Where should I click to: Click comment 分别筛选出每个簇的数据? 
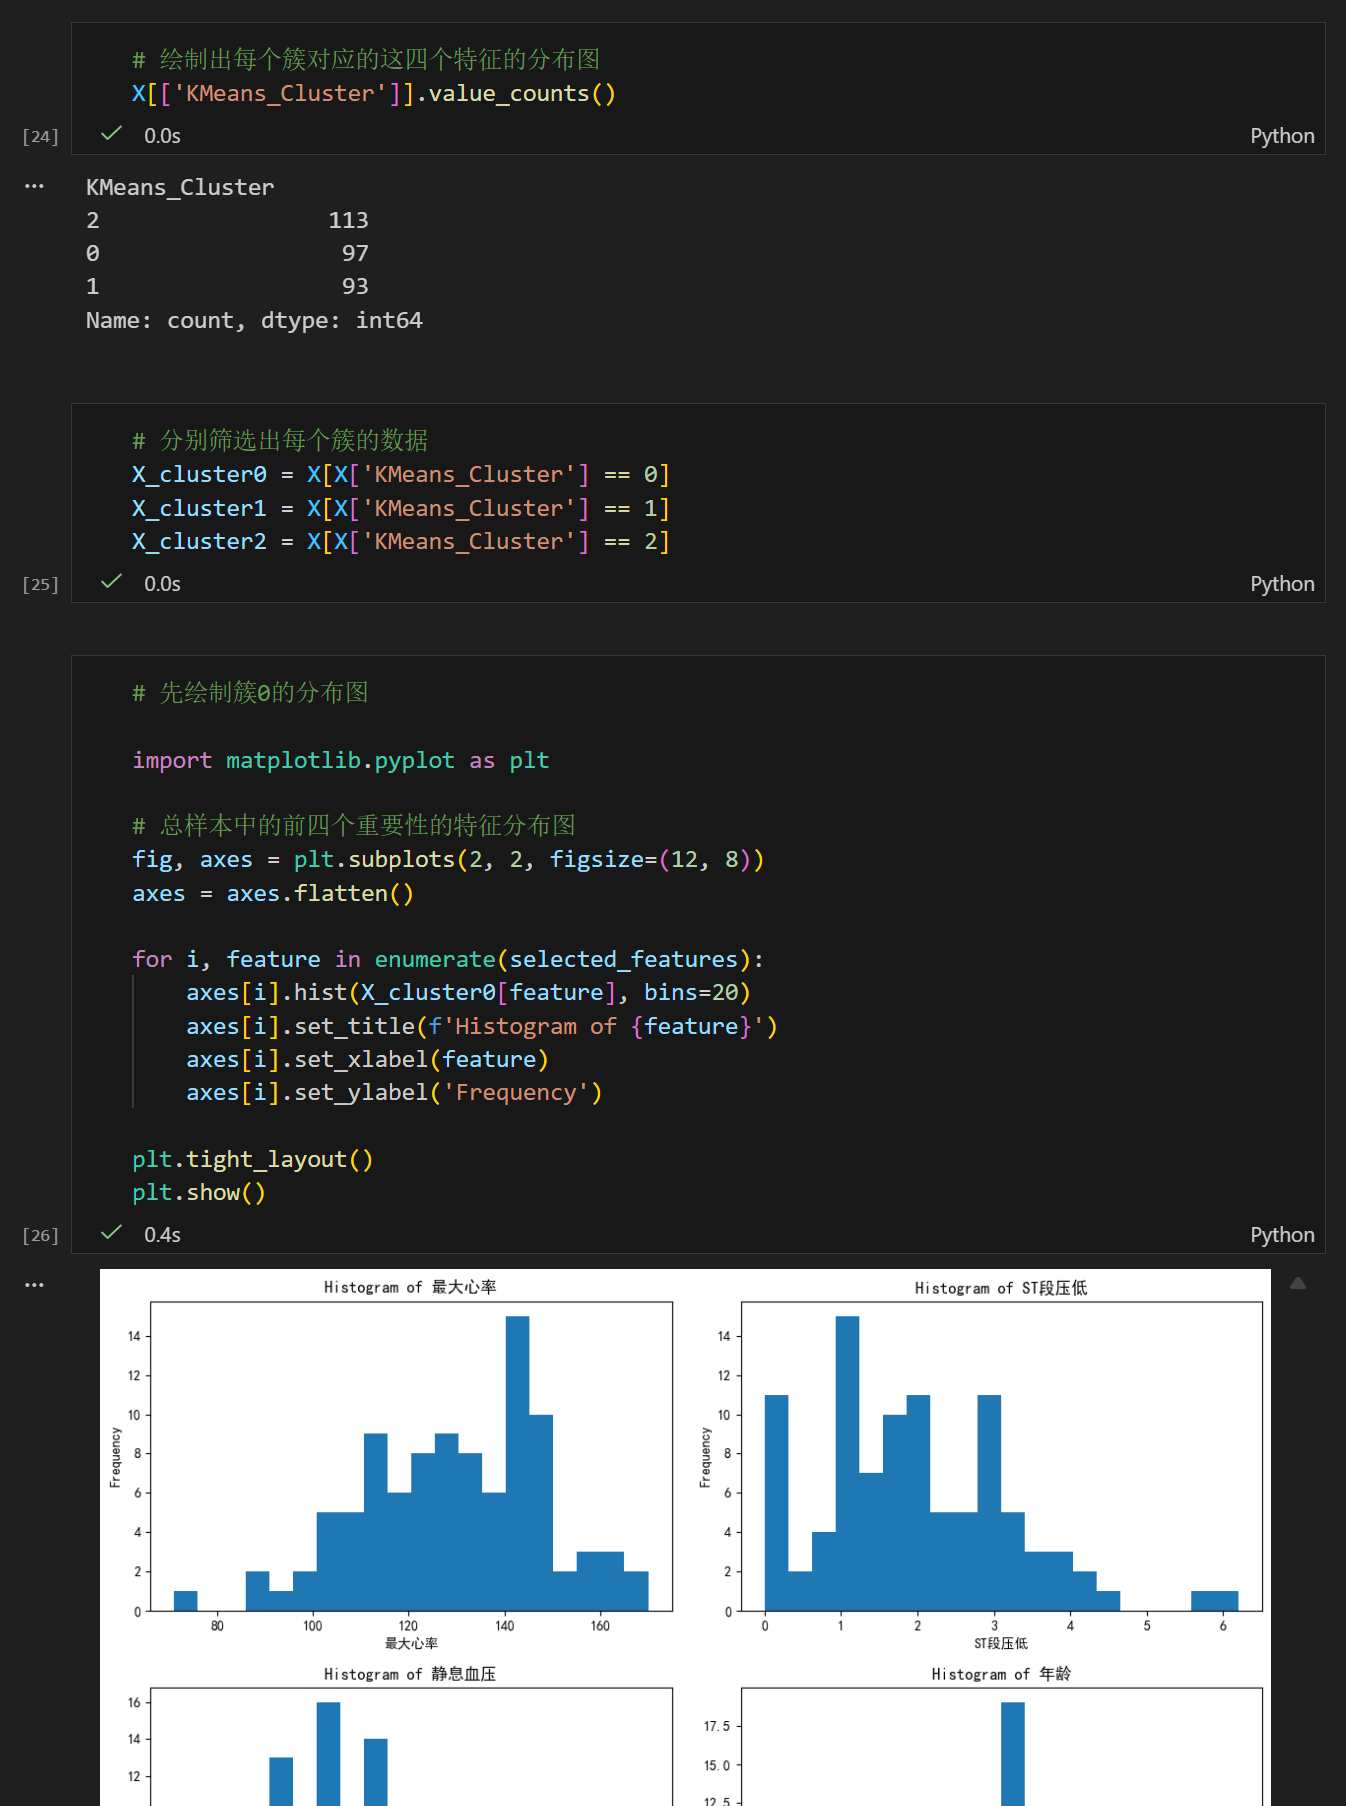(280, 440)
